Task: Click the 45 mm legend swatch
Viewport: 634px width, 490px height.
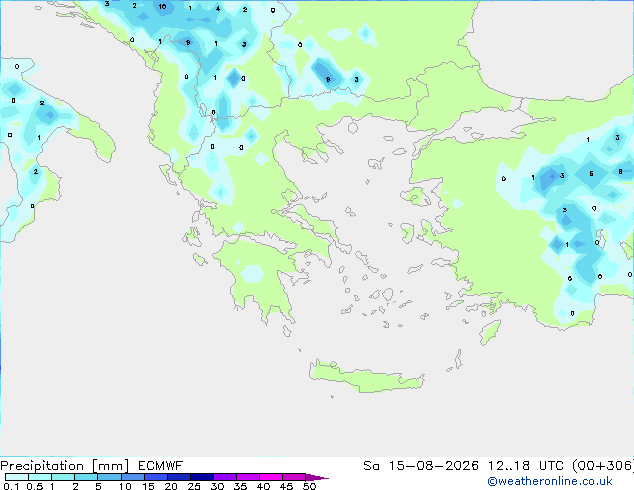Action: (x=294, y=477)
